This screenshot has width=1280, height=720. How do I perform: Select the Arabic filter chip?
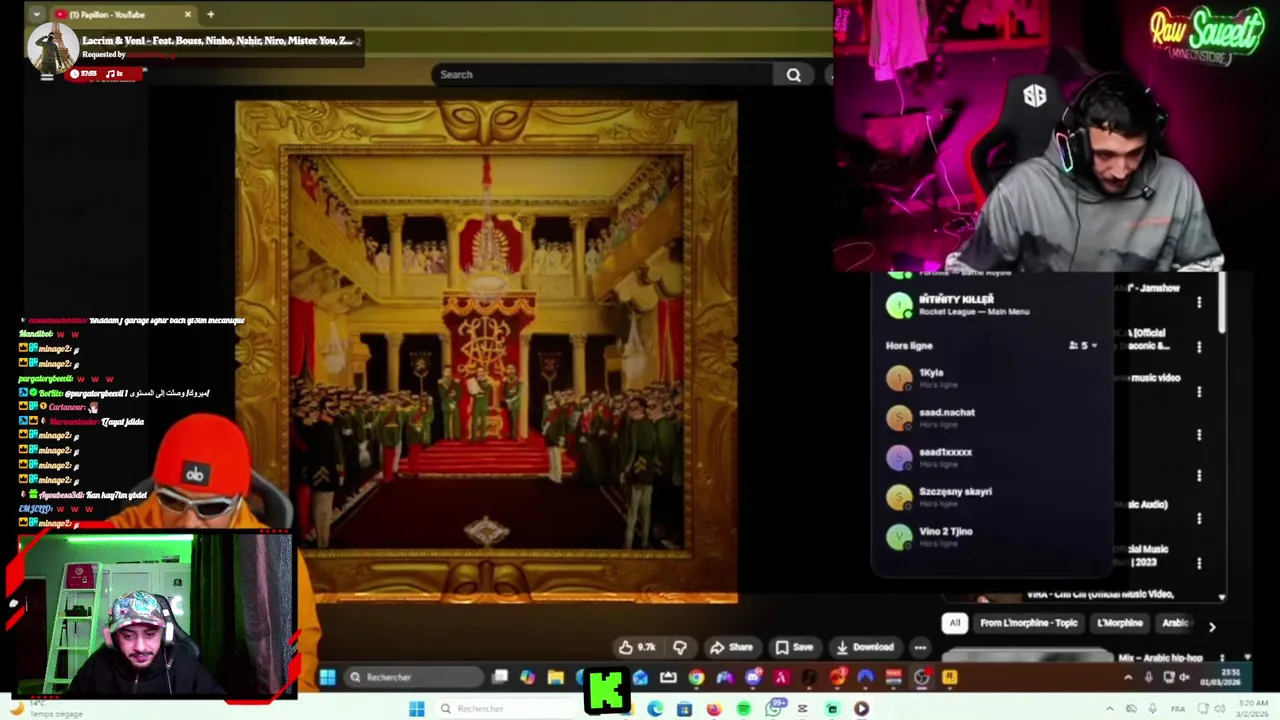coord(1176,623)
